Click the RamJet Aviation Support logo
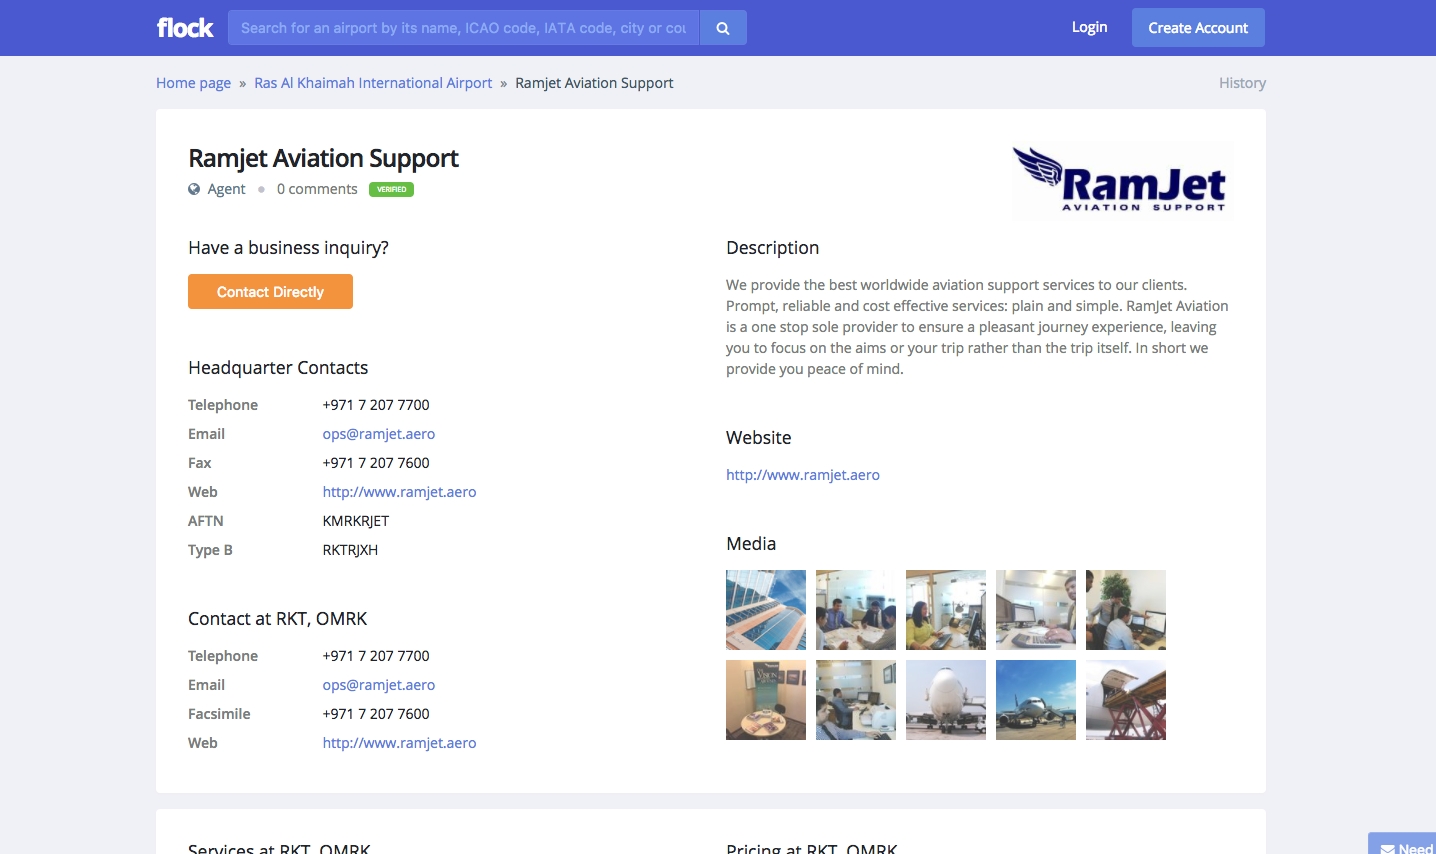The height and width of the screenshot is (854, 1436). 1121,181
